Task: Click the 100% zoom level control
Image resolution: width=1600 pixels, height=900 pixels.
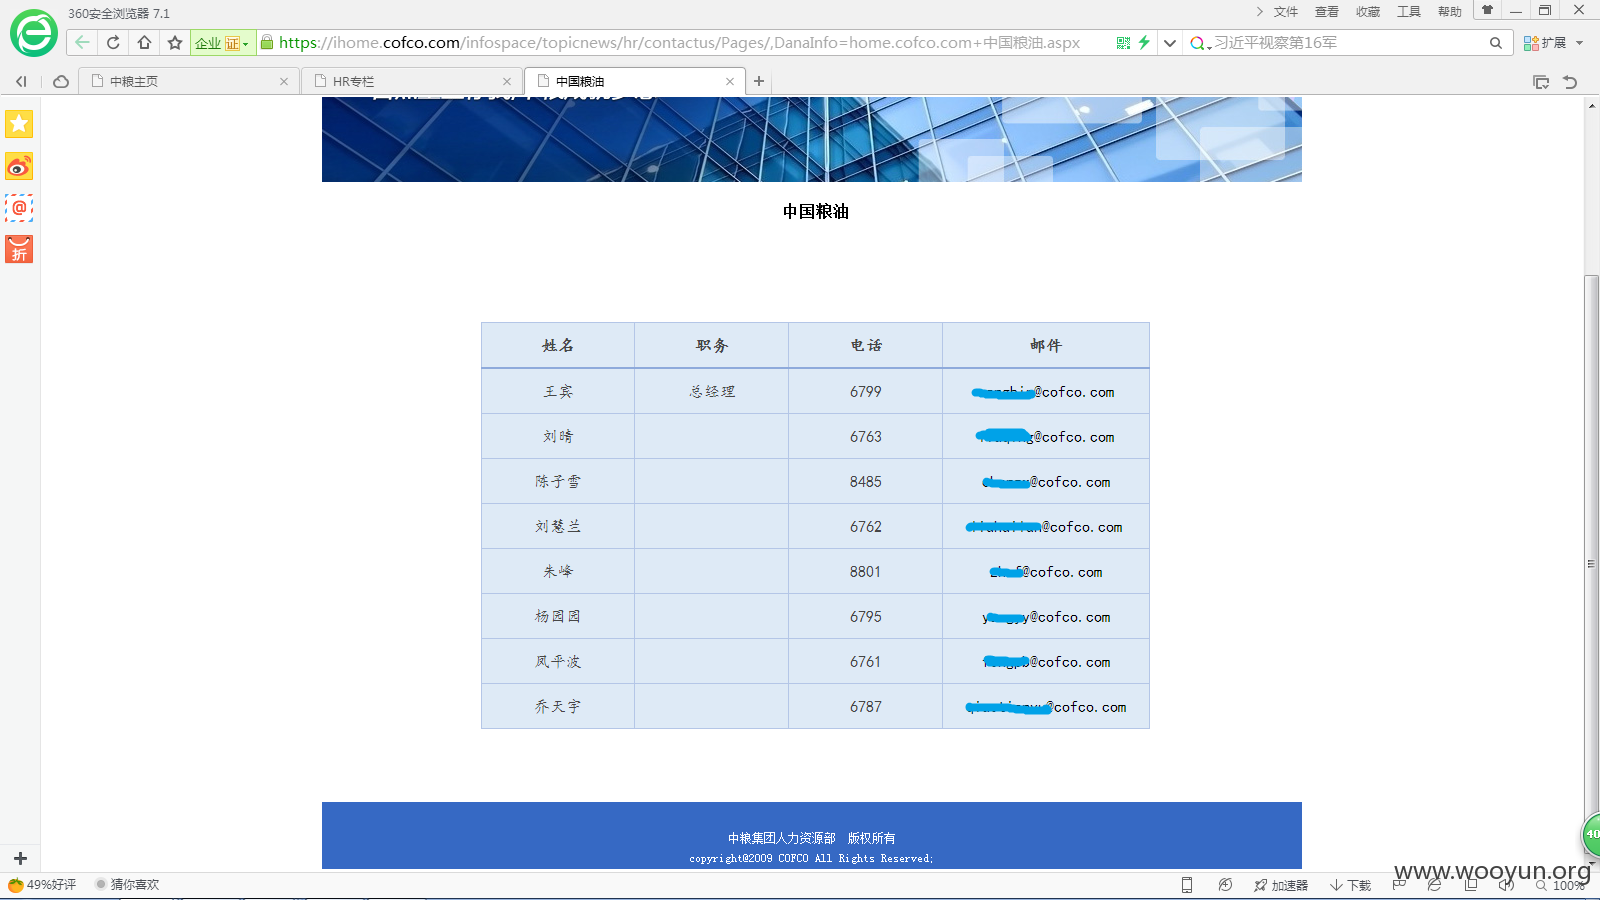Action: tap(1561, 886)
